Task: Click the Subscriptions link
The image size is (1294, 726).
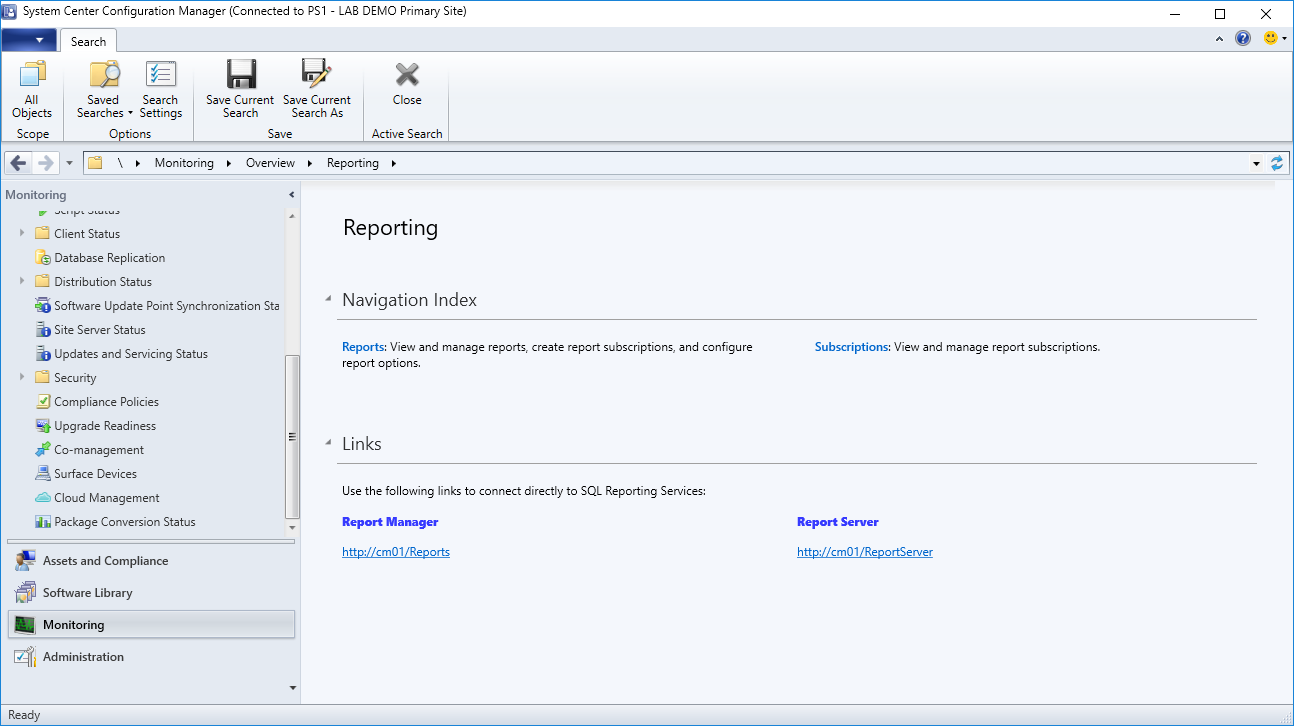Action: tap(851, 346)
